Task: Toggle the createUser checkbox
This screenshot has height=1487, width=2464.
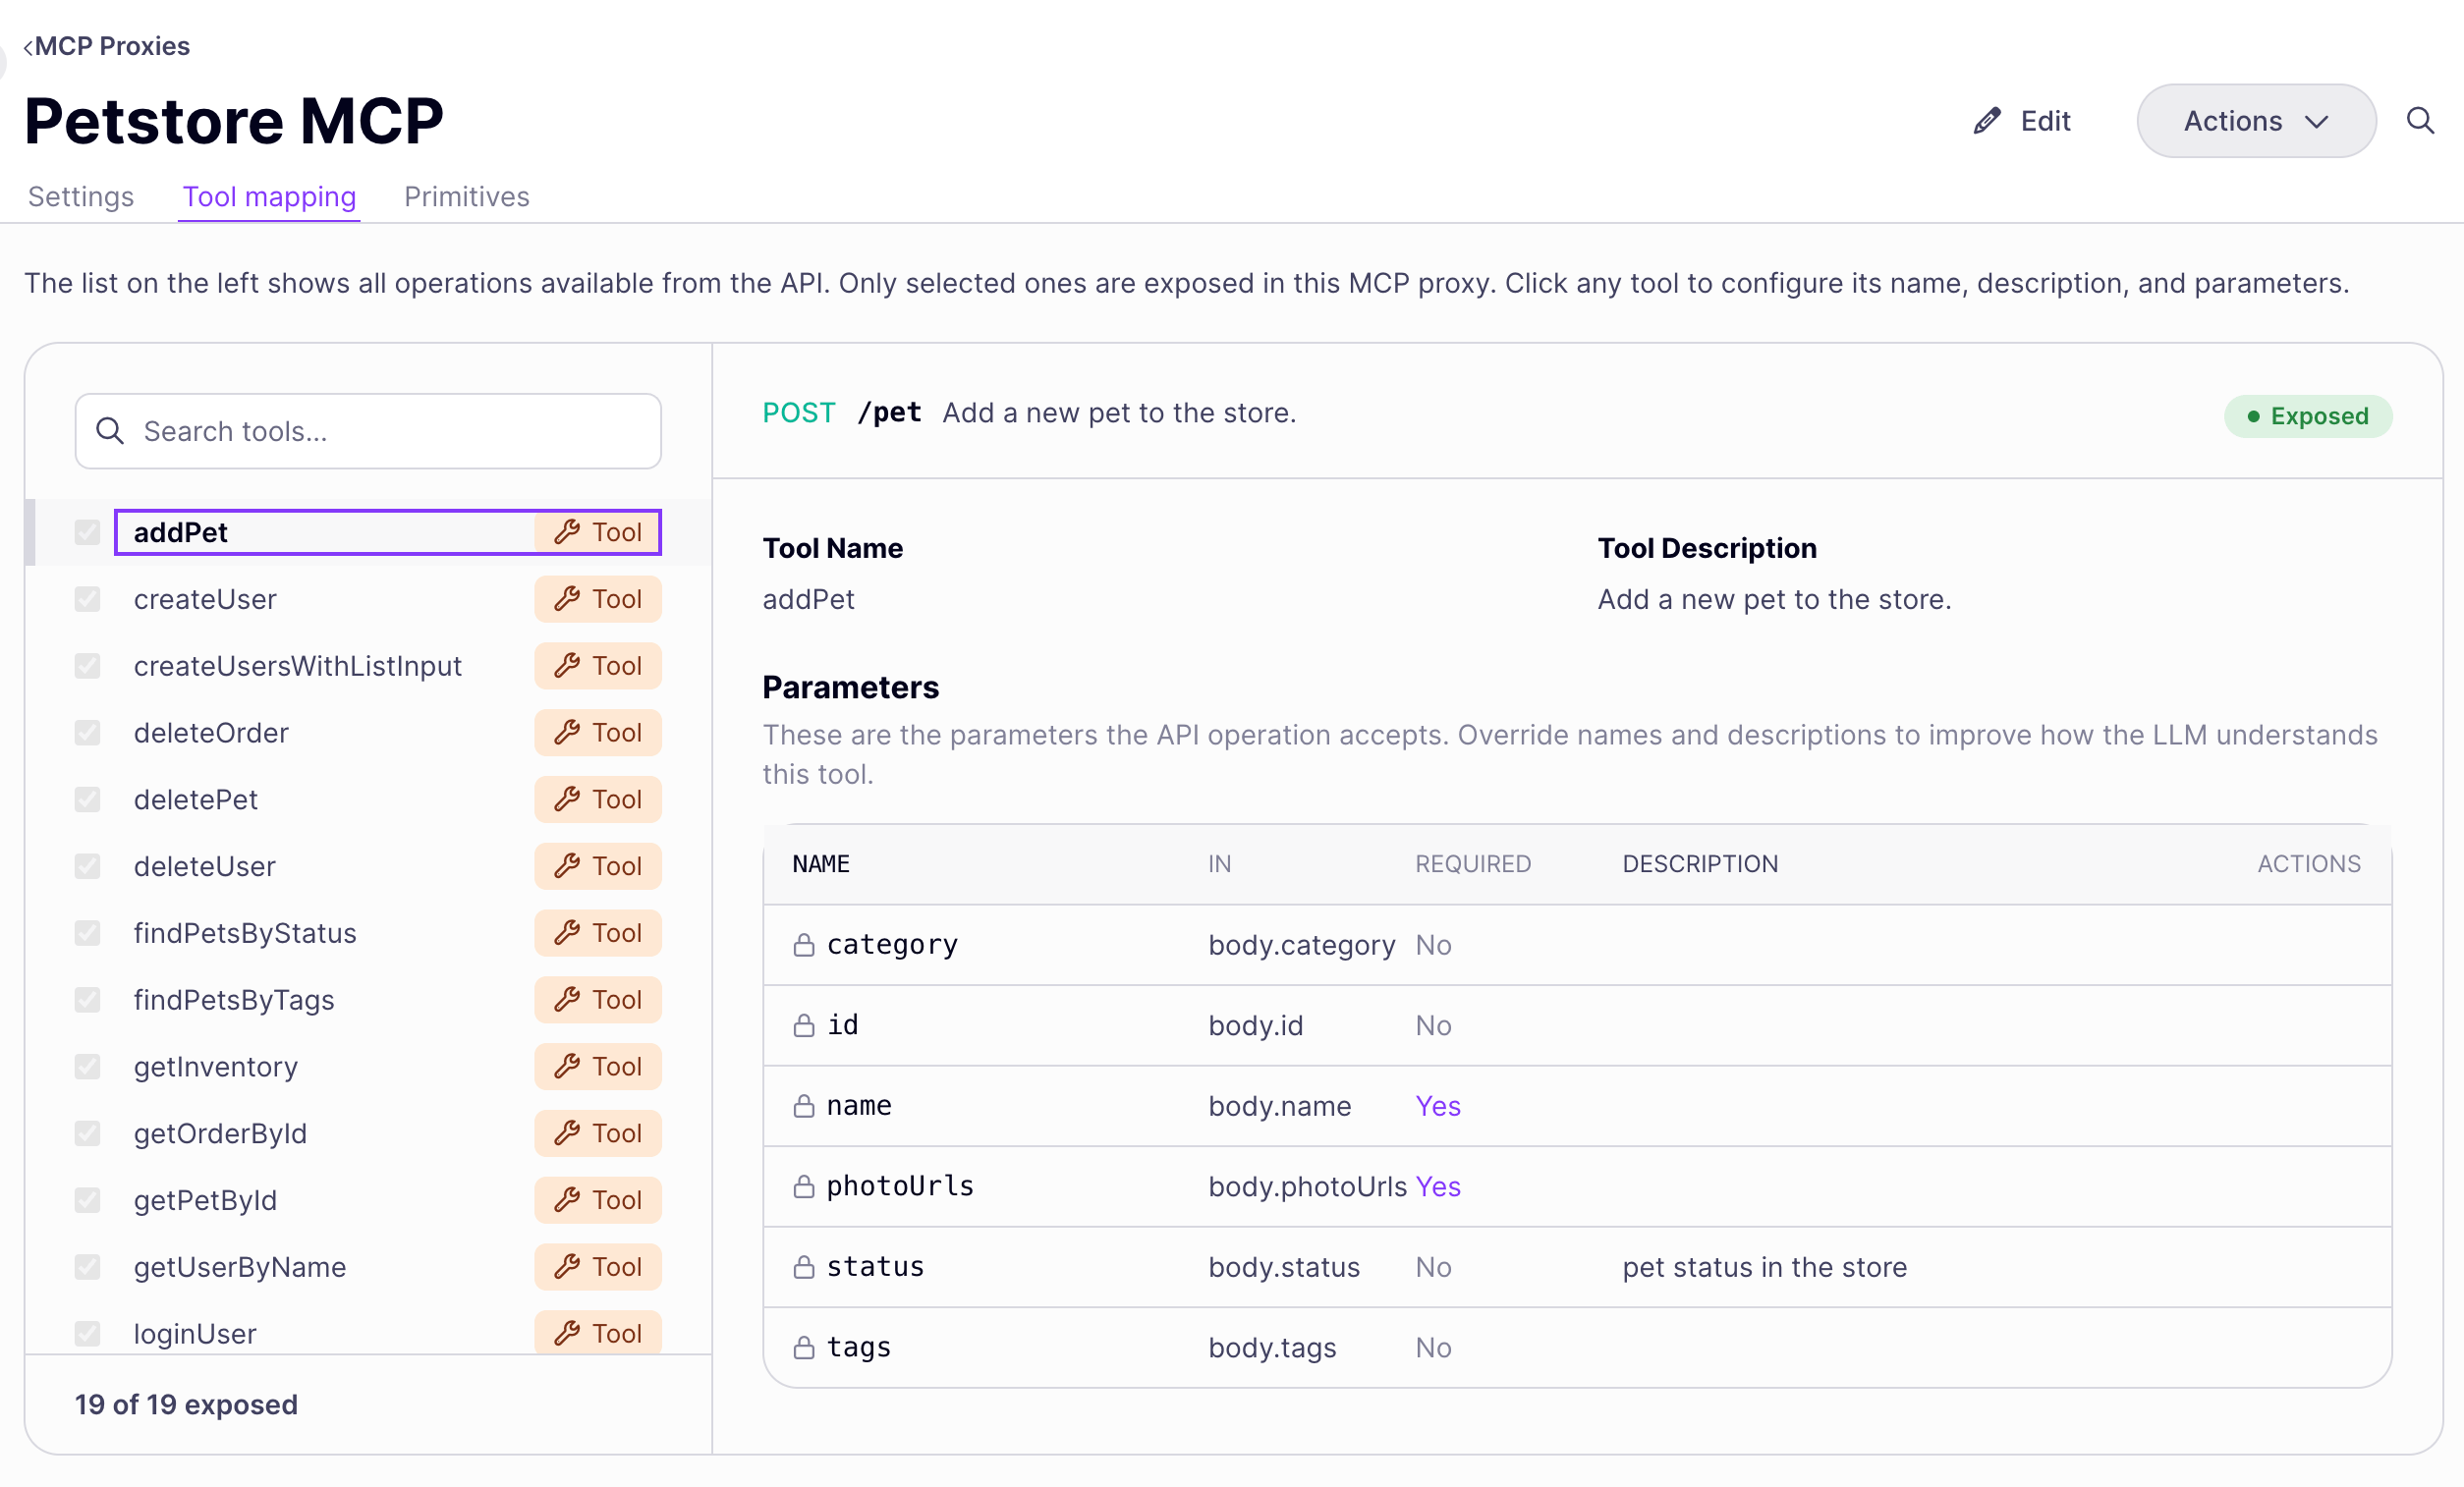Action: point(87,599)
